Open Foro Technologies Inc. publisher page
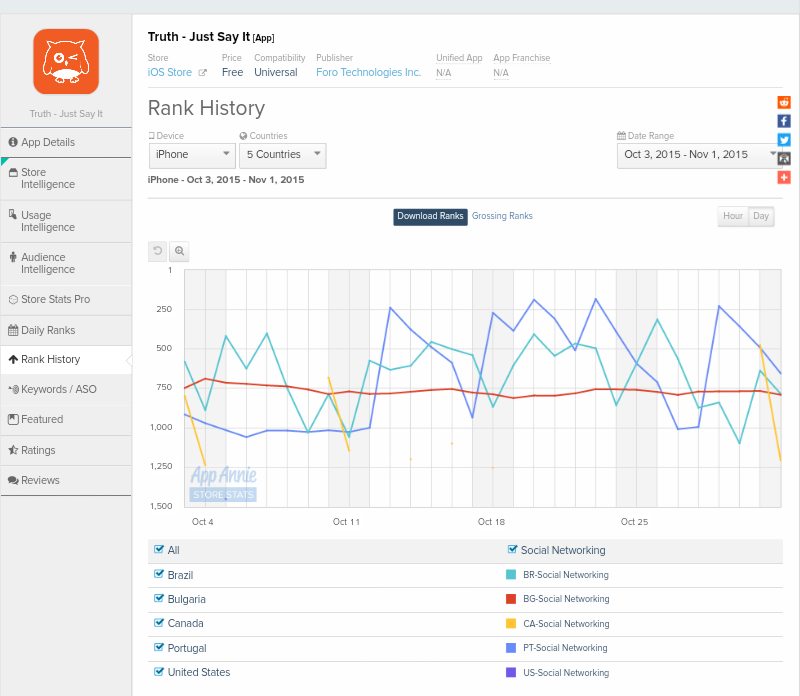Screen dimensions: 800x696 [368, 72]
